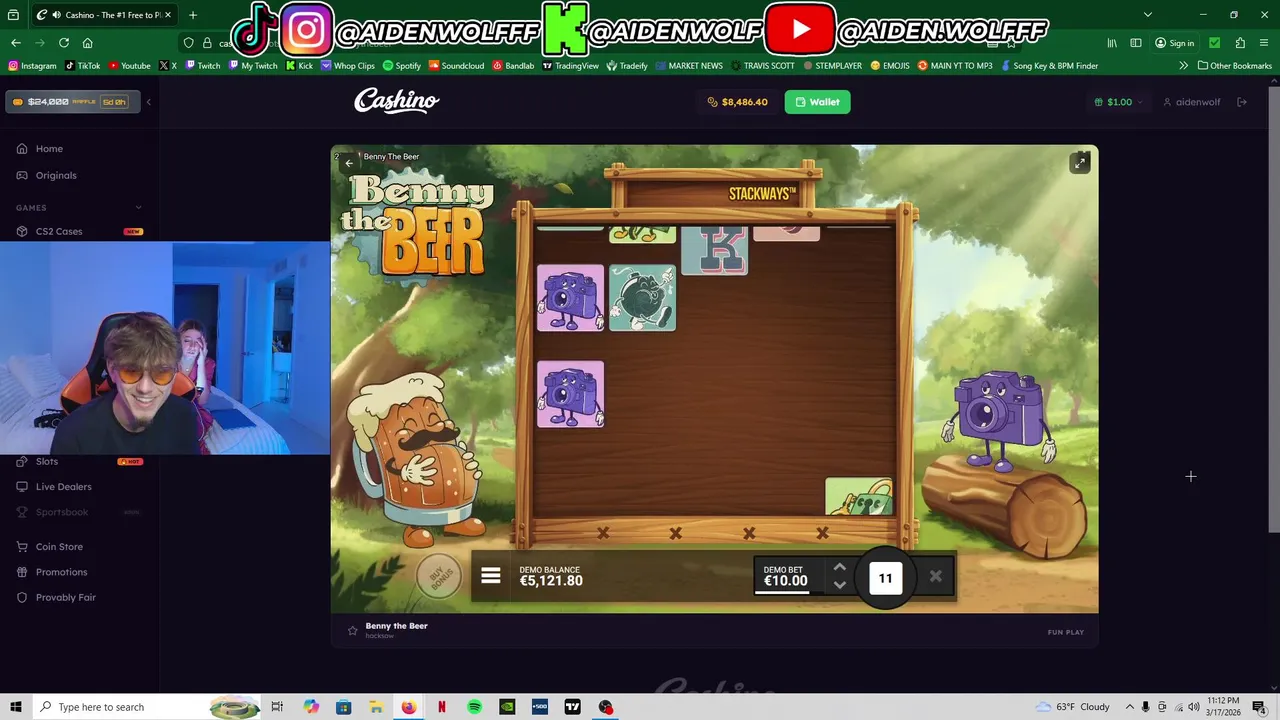This screenshot has width=1280, height=720.
Task: Open the Youtube bookmark
Action: click(129, 66)
